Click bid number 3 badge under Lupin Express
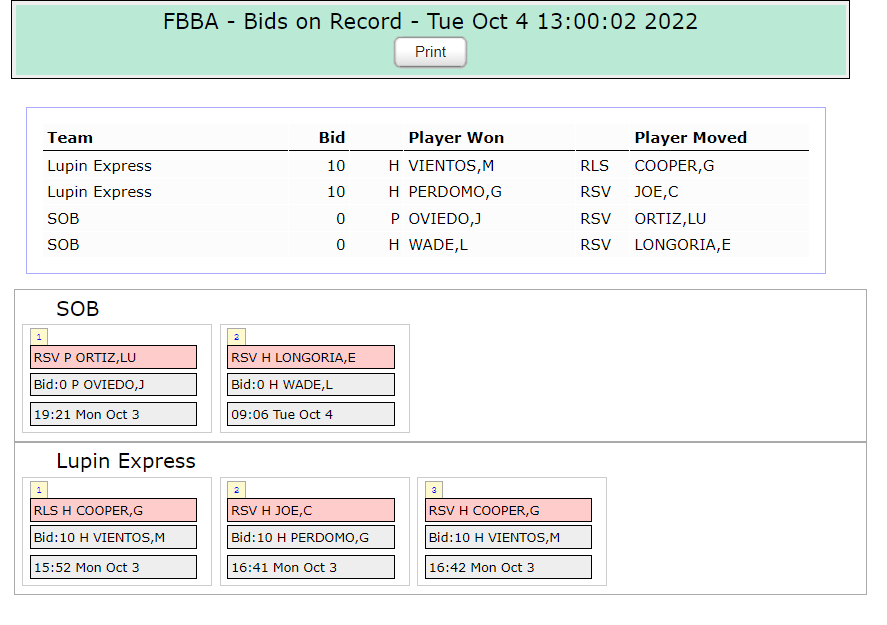 (434, 490)
